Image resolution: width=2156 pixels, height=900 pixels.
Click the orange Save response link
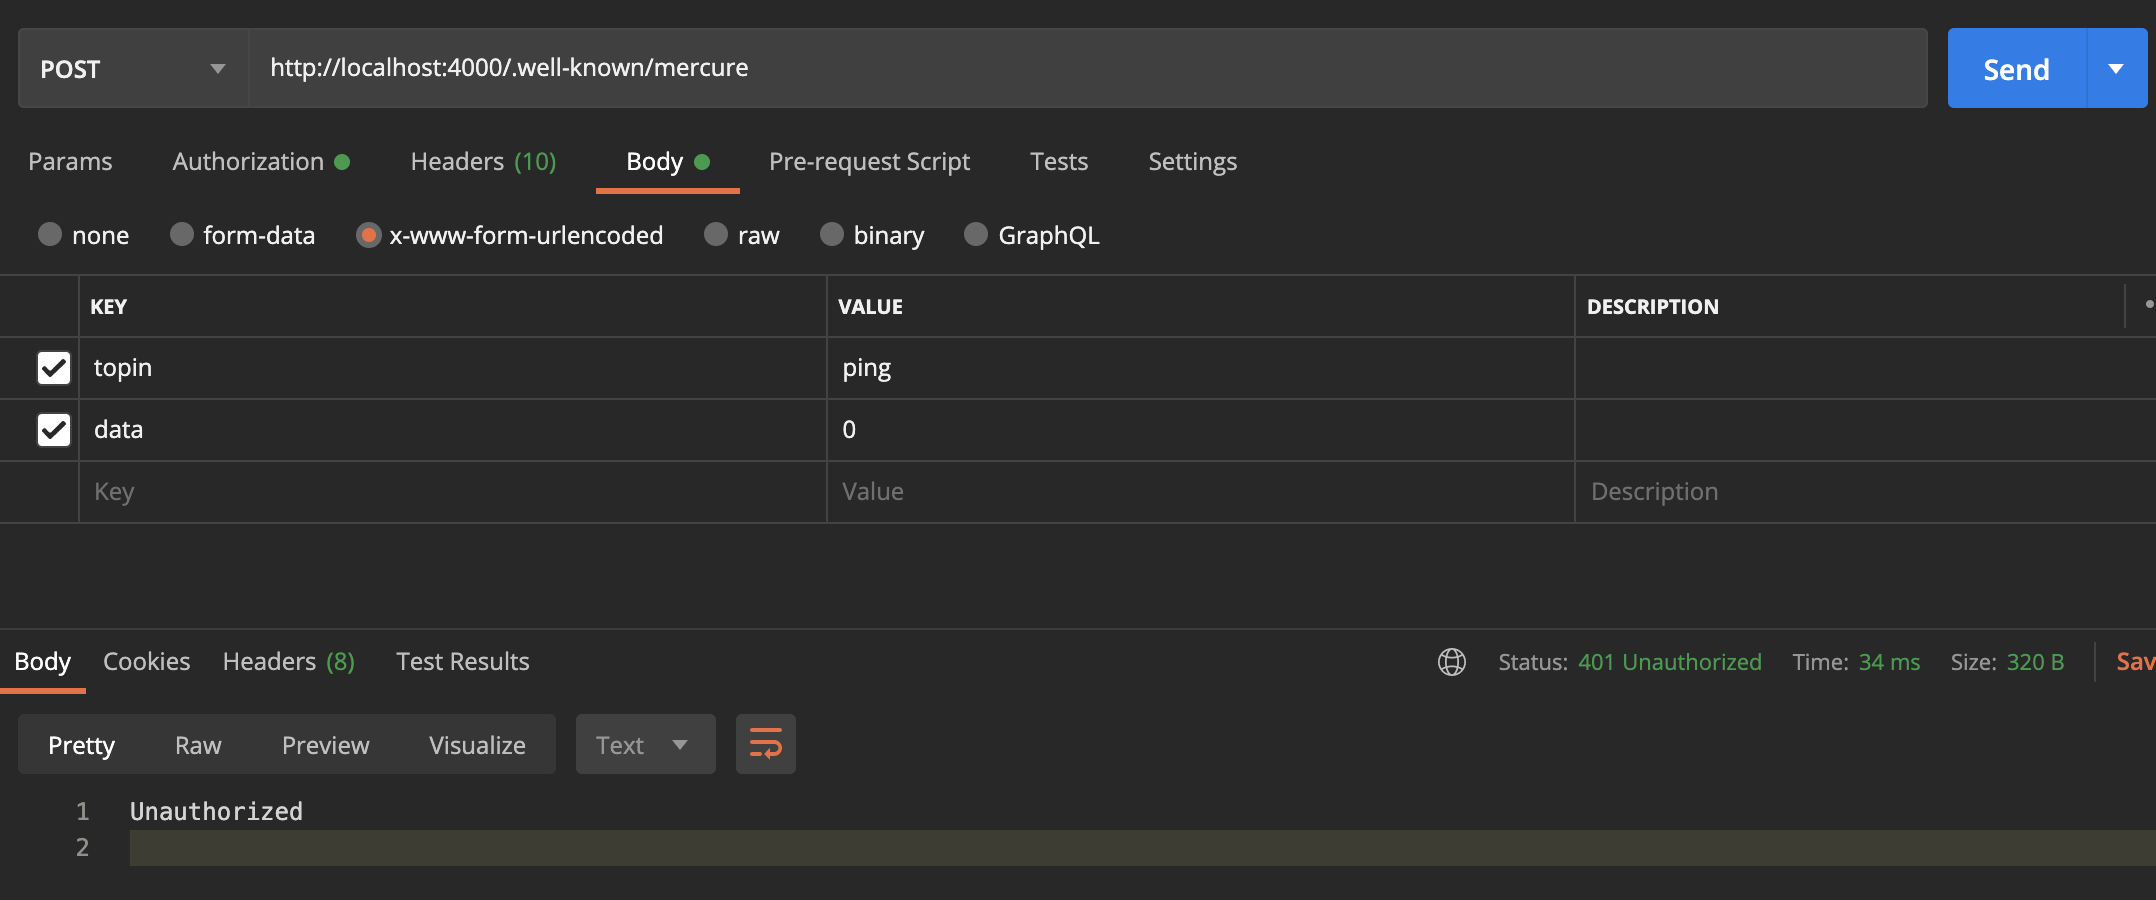tap(2135, 661)
